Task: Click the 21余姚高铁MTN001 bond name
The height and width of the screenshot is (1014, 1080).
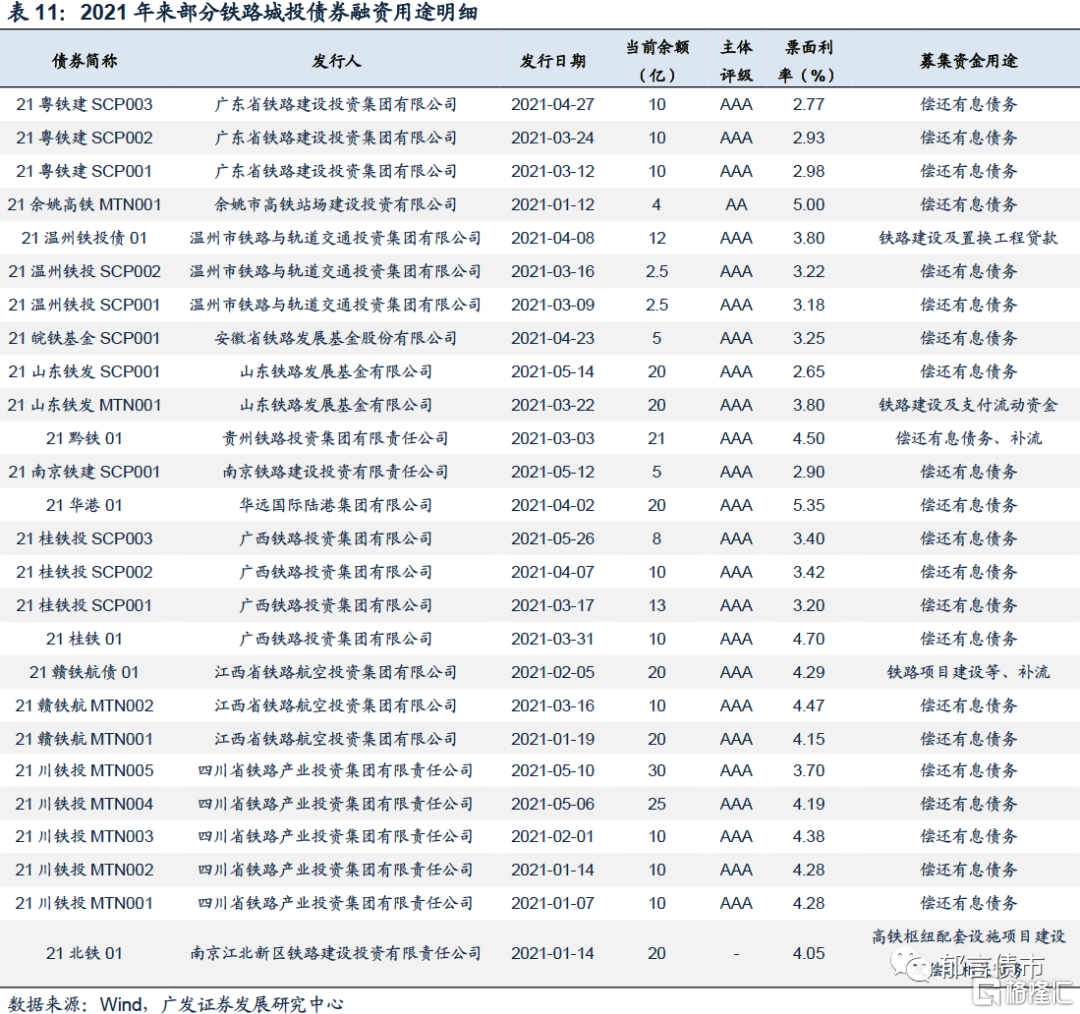Action: tap(84, 205)
